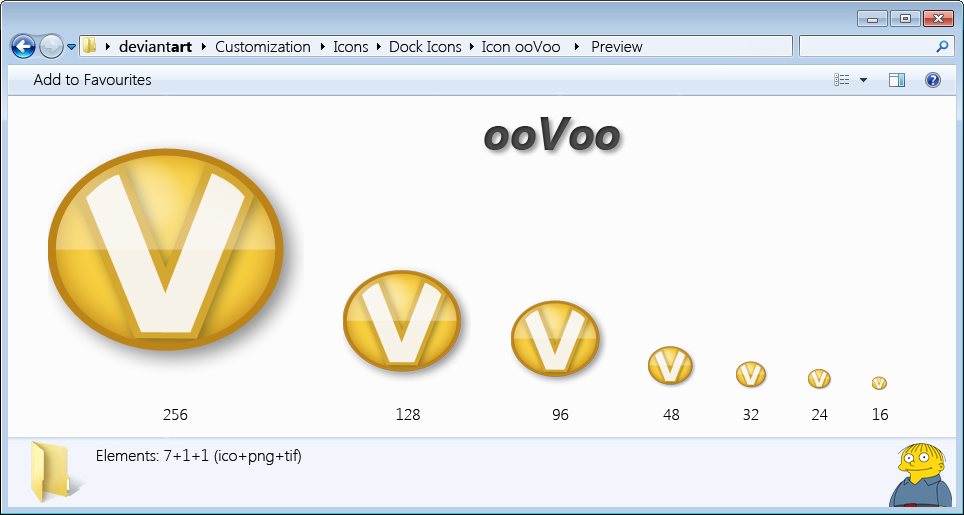Click the 16 size label
964x515 pixels.
pos(880,415)
